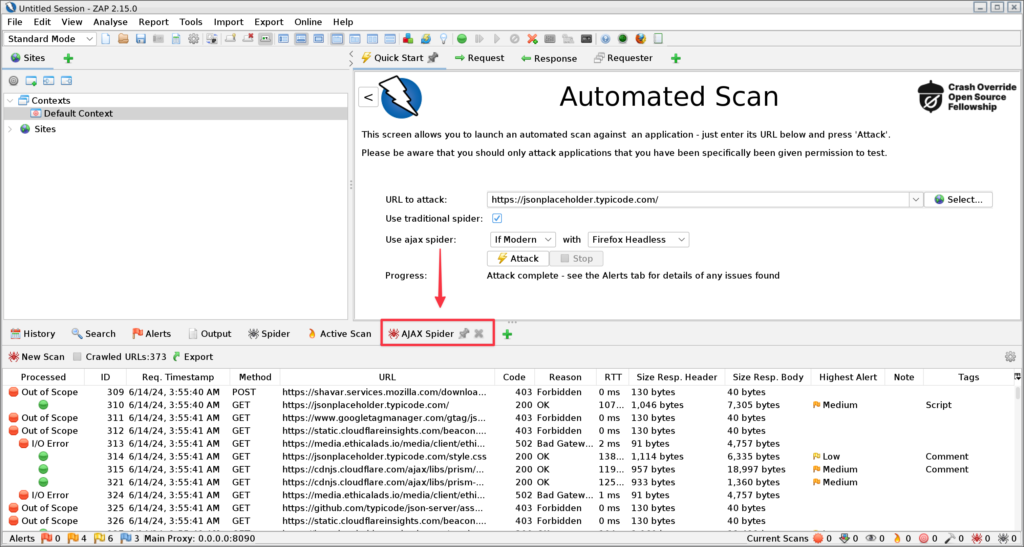
Task: Open the Tools menu
Action: [191, 22]
